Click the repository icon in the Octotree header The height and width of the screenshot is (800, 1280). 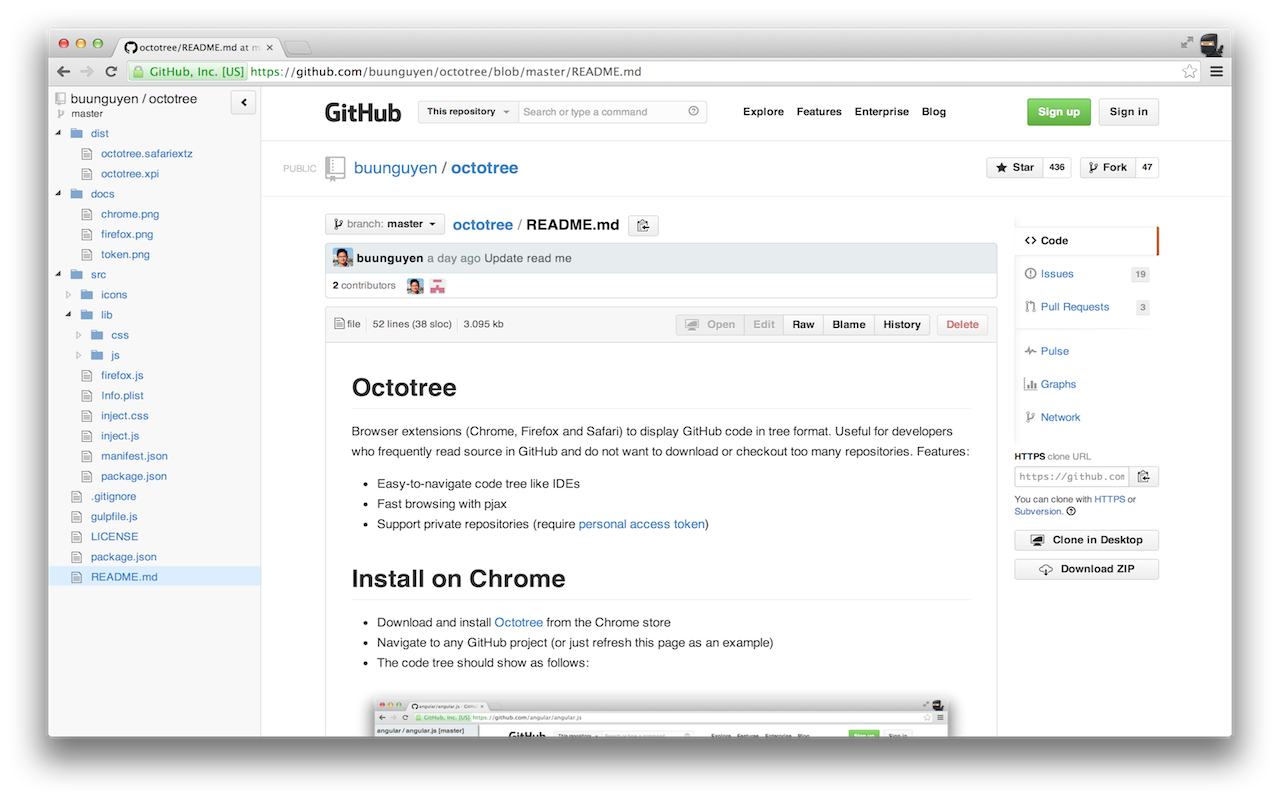[60, 99]
